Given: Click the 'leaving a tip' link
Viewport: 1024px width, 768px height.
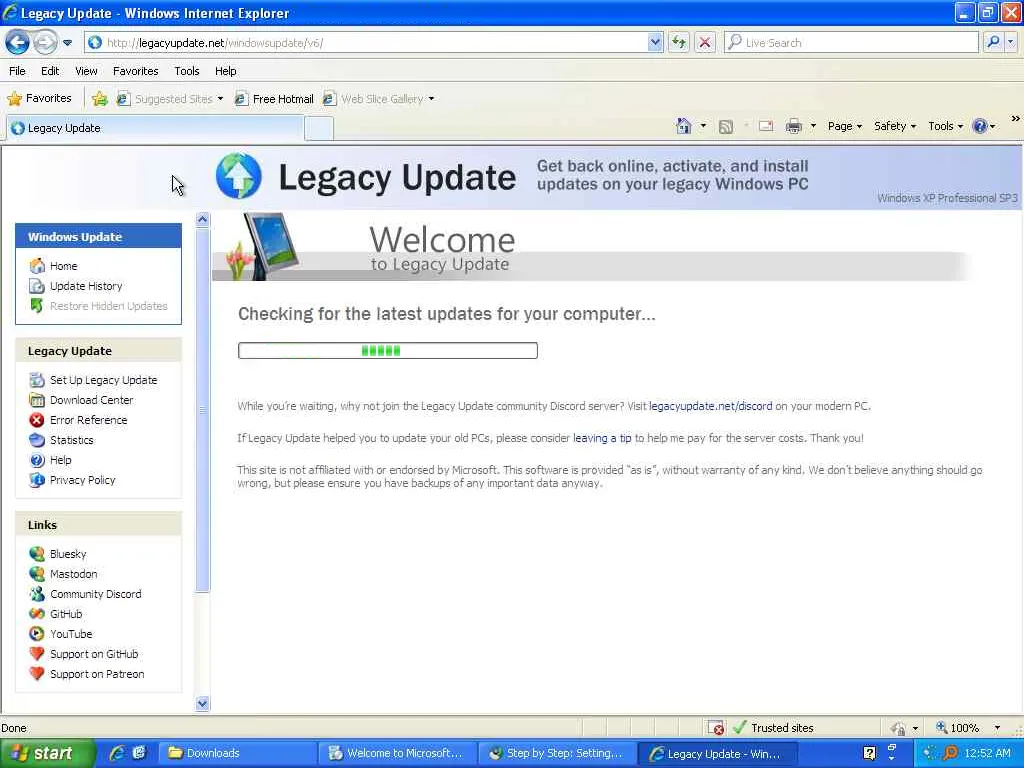Looking at the screenshot, I should point(602,438).
